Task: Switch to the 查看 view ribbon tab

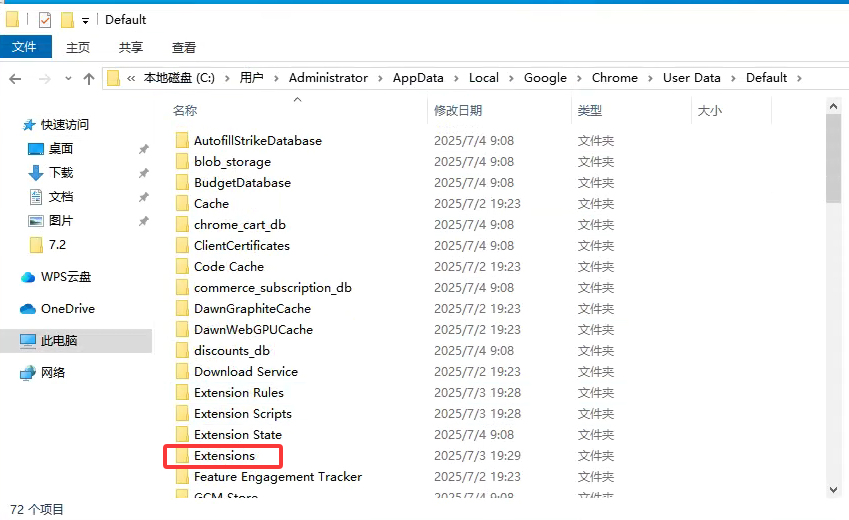Action: tap(184, 47)
